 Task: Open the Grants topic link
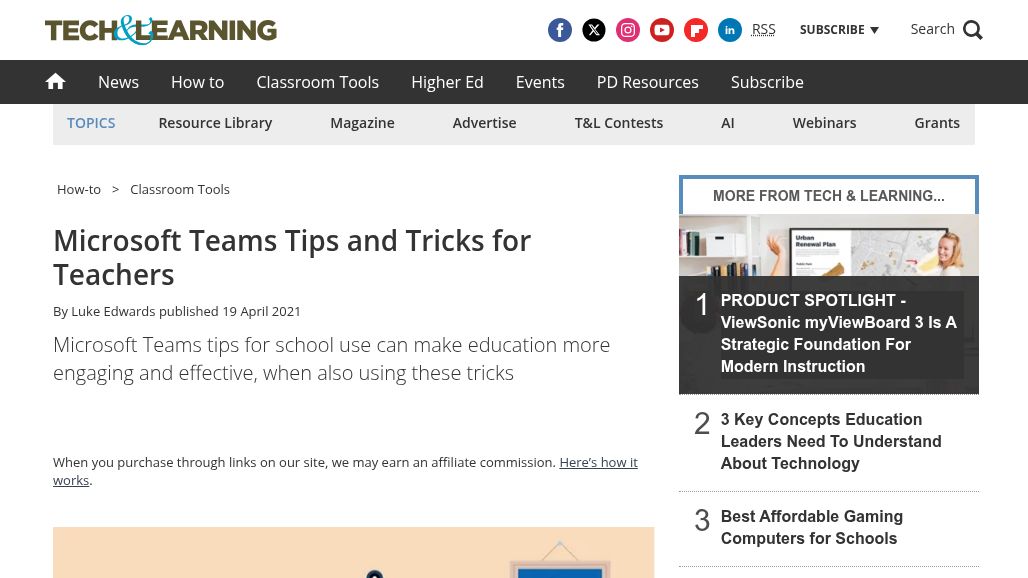(937, 123)
